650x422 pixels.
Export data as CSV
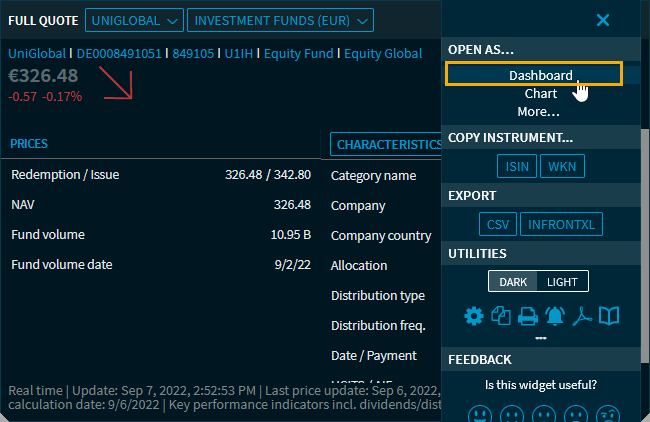499,224
